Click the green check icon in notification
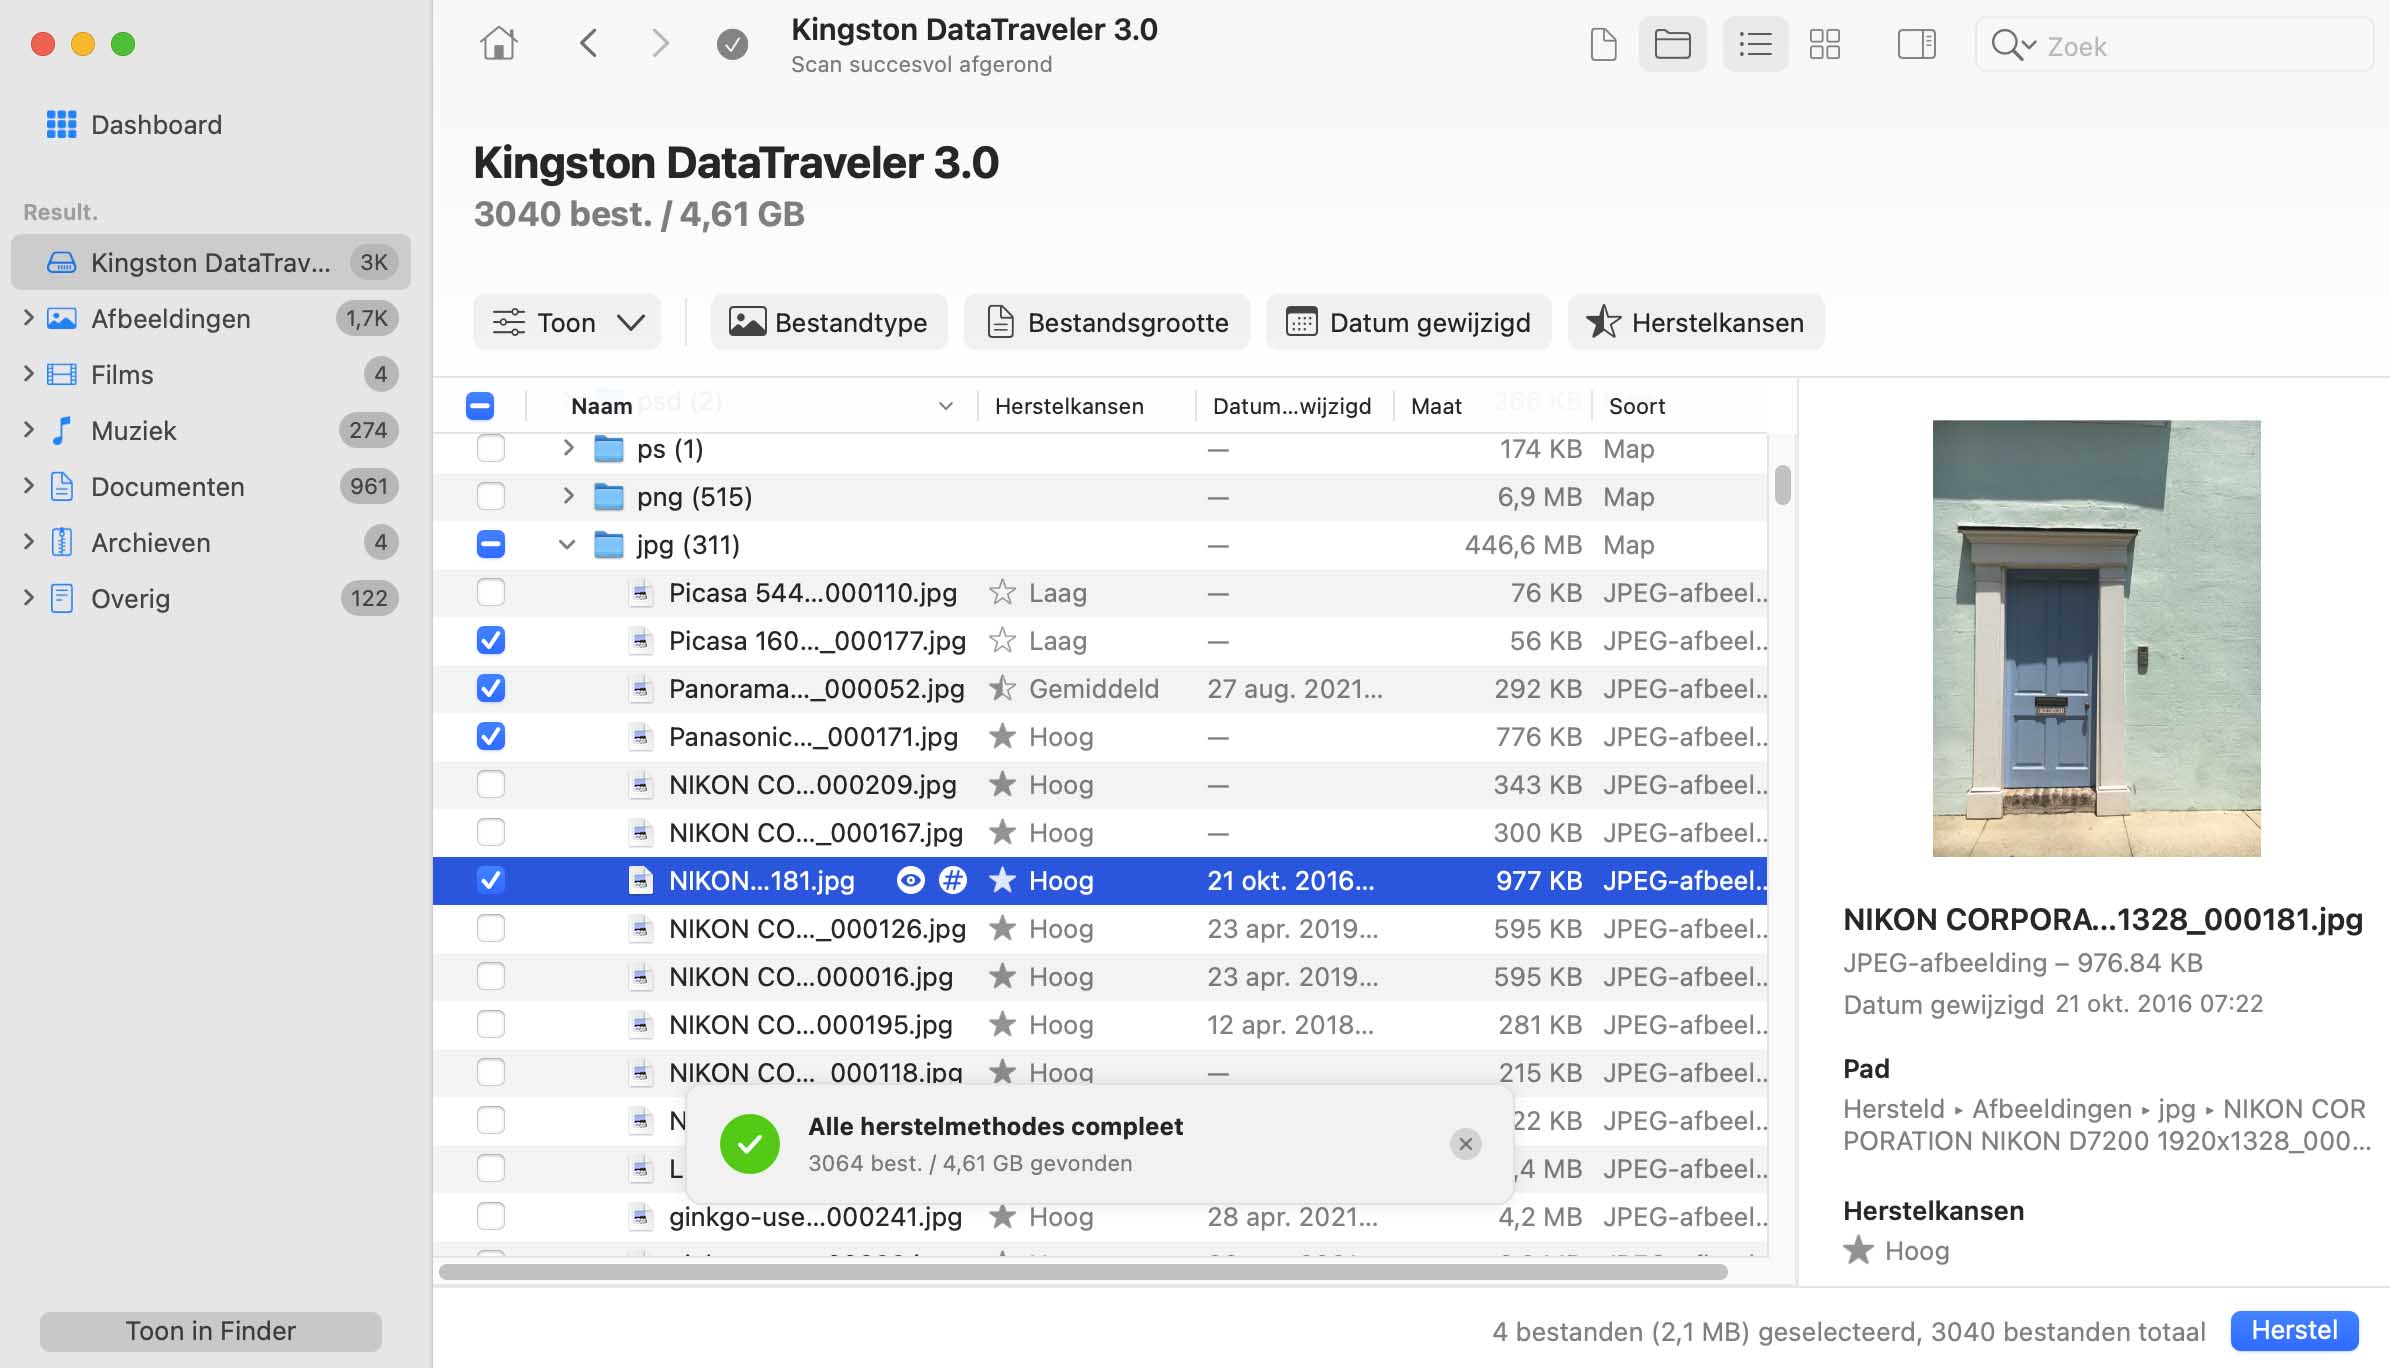Screen dimensions: 2390x1368 click(x=750, y=1144)
